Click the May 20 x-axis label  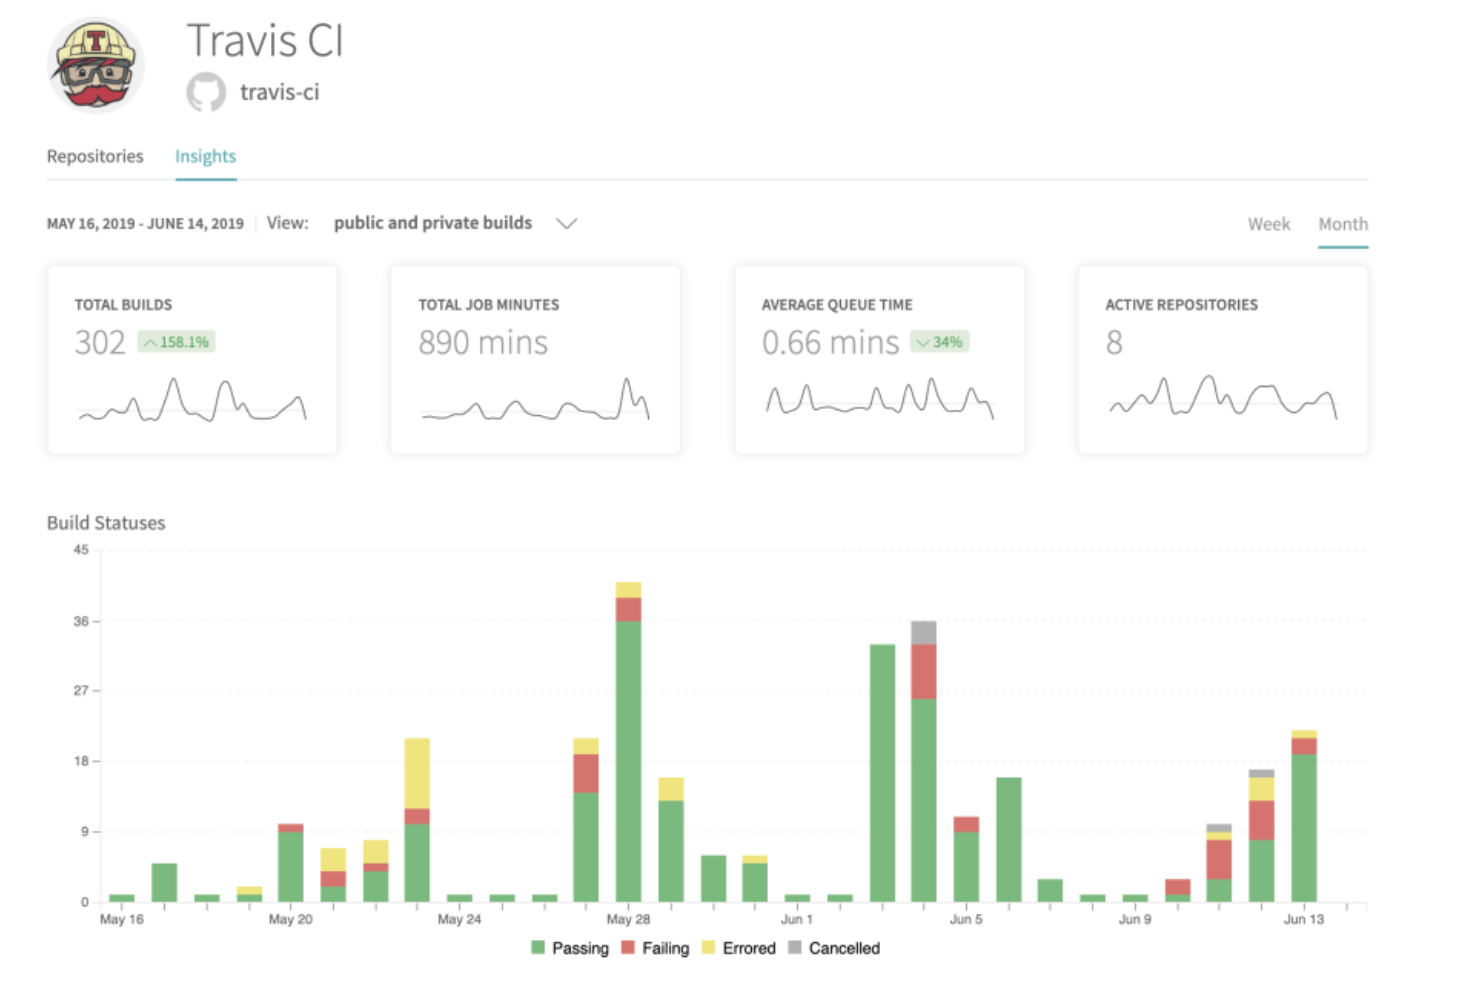(291, 919)
